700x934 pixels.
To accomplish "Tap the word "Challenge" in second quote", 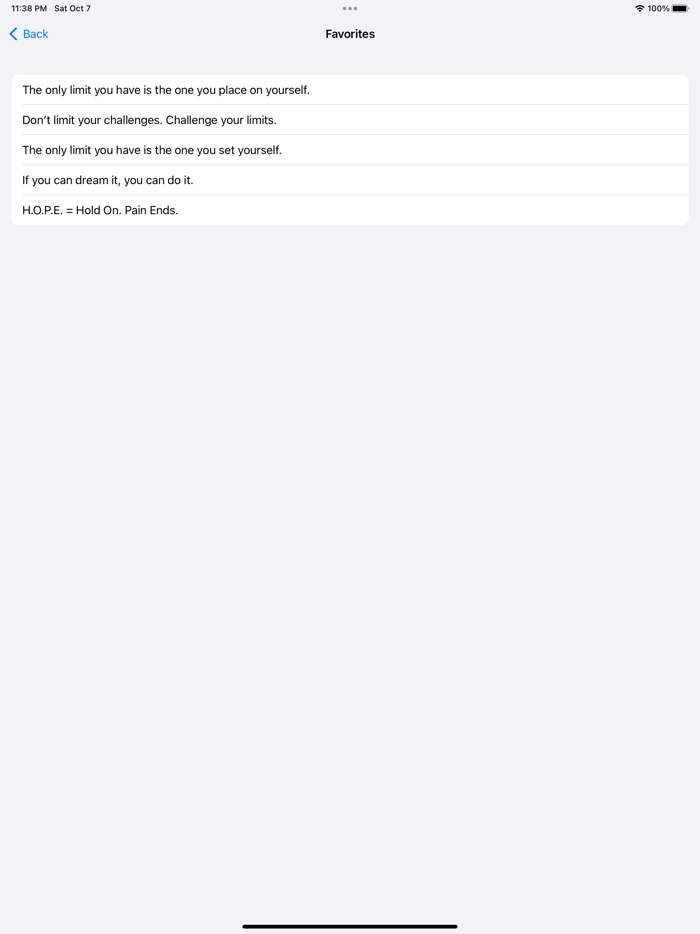I will tap(191, 120).
